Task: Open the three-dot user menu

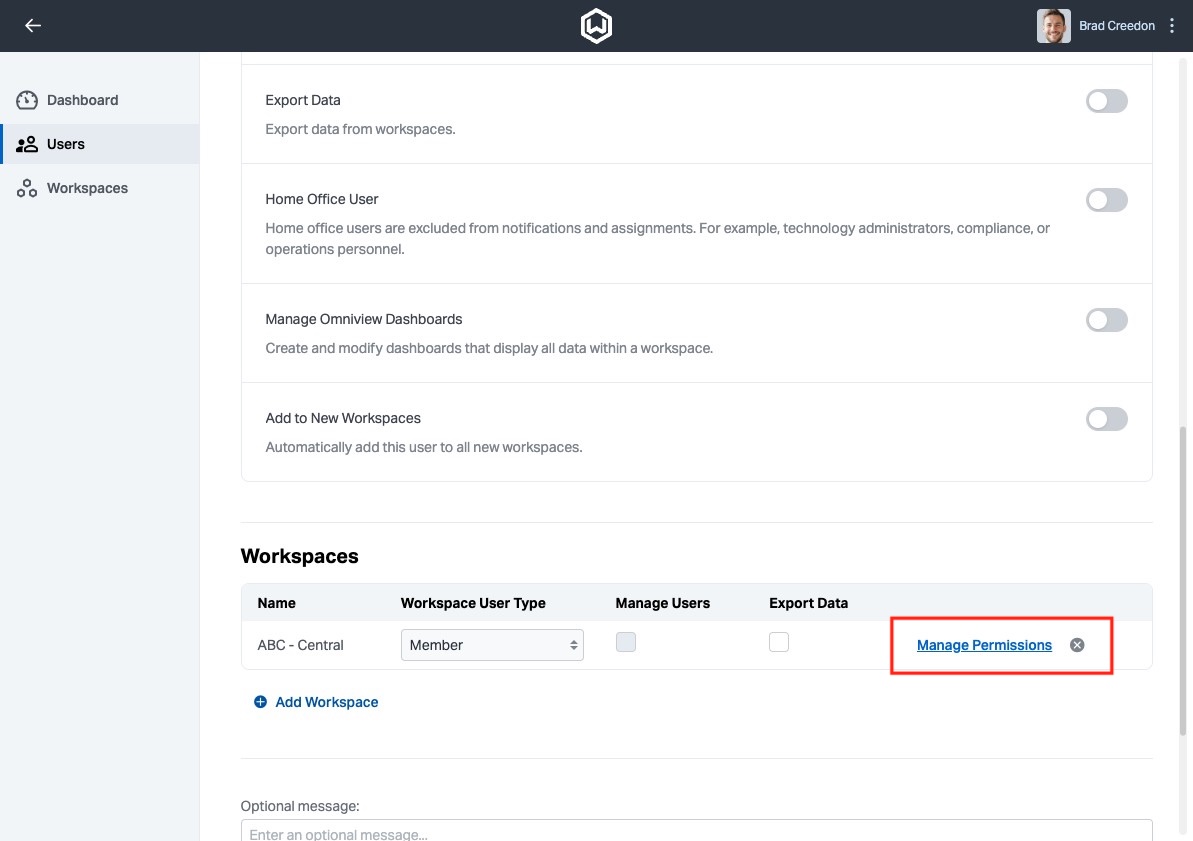Action: (x=1172, y=26)
